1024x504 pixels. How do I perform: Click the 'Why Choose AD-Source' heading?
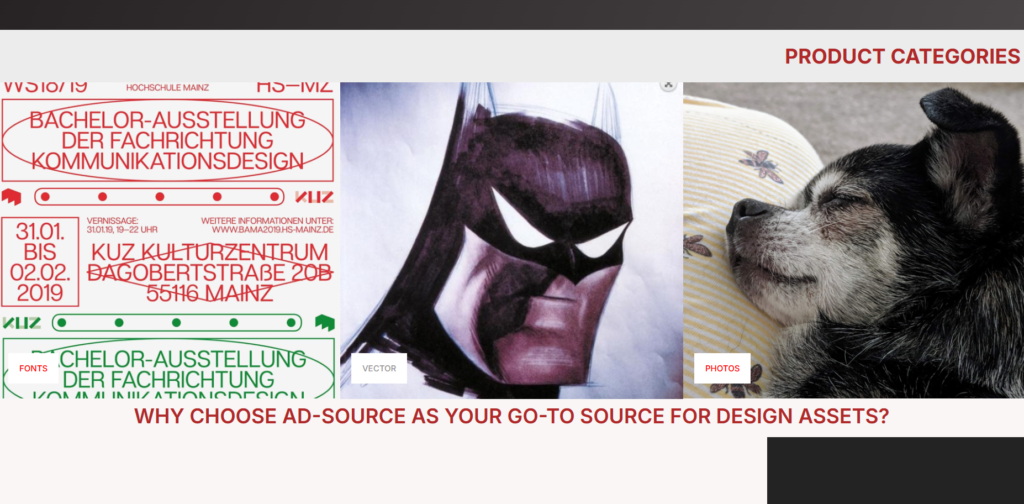(x=511, y=417)
